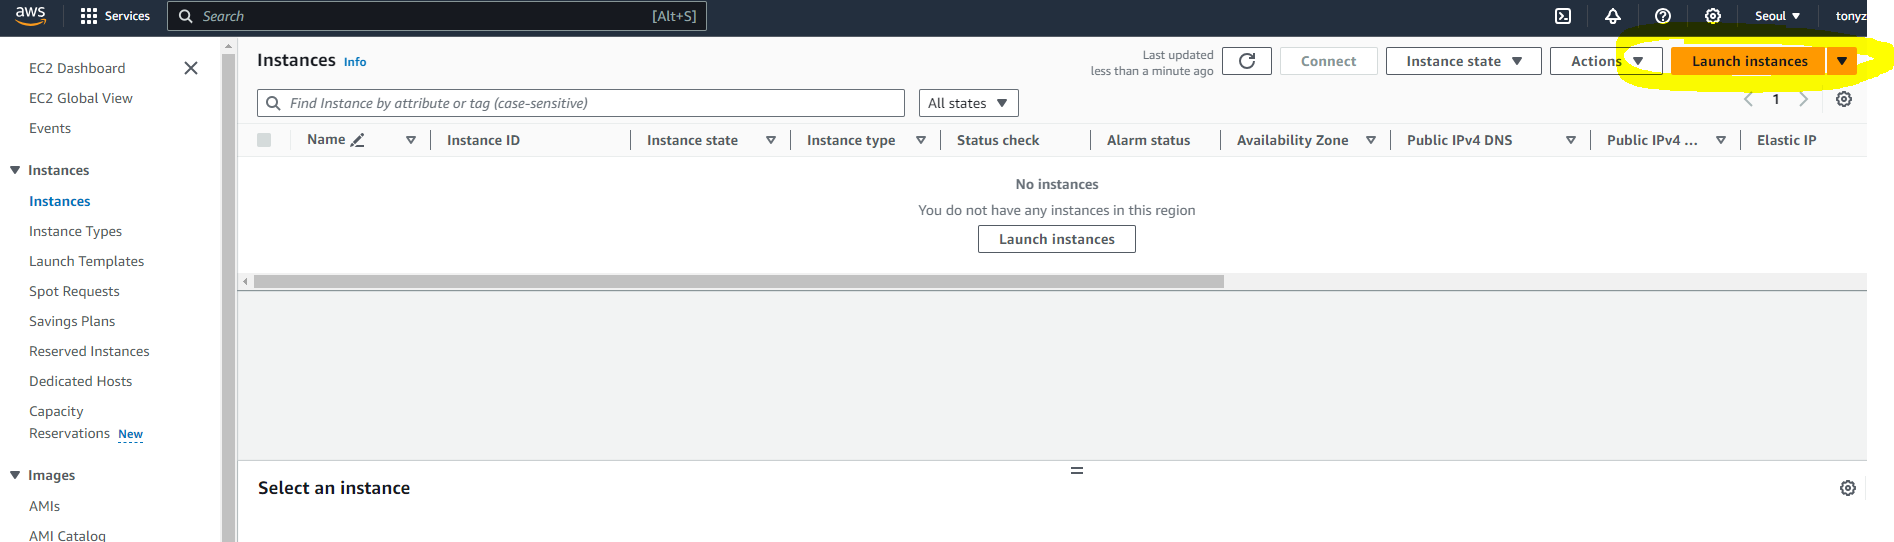
Task: Edit the Name column pencil icon
Action: click(x=358, y=140)
